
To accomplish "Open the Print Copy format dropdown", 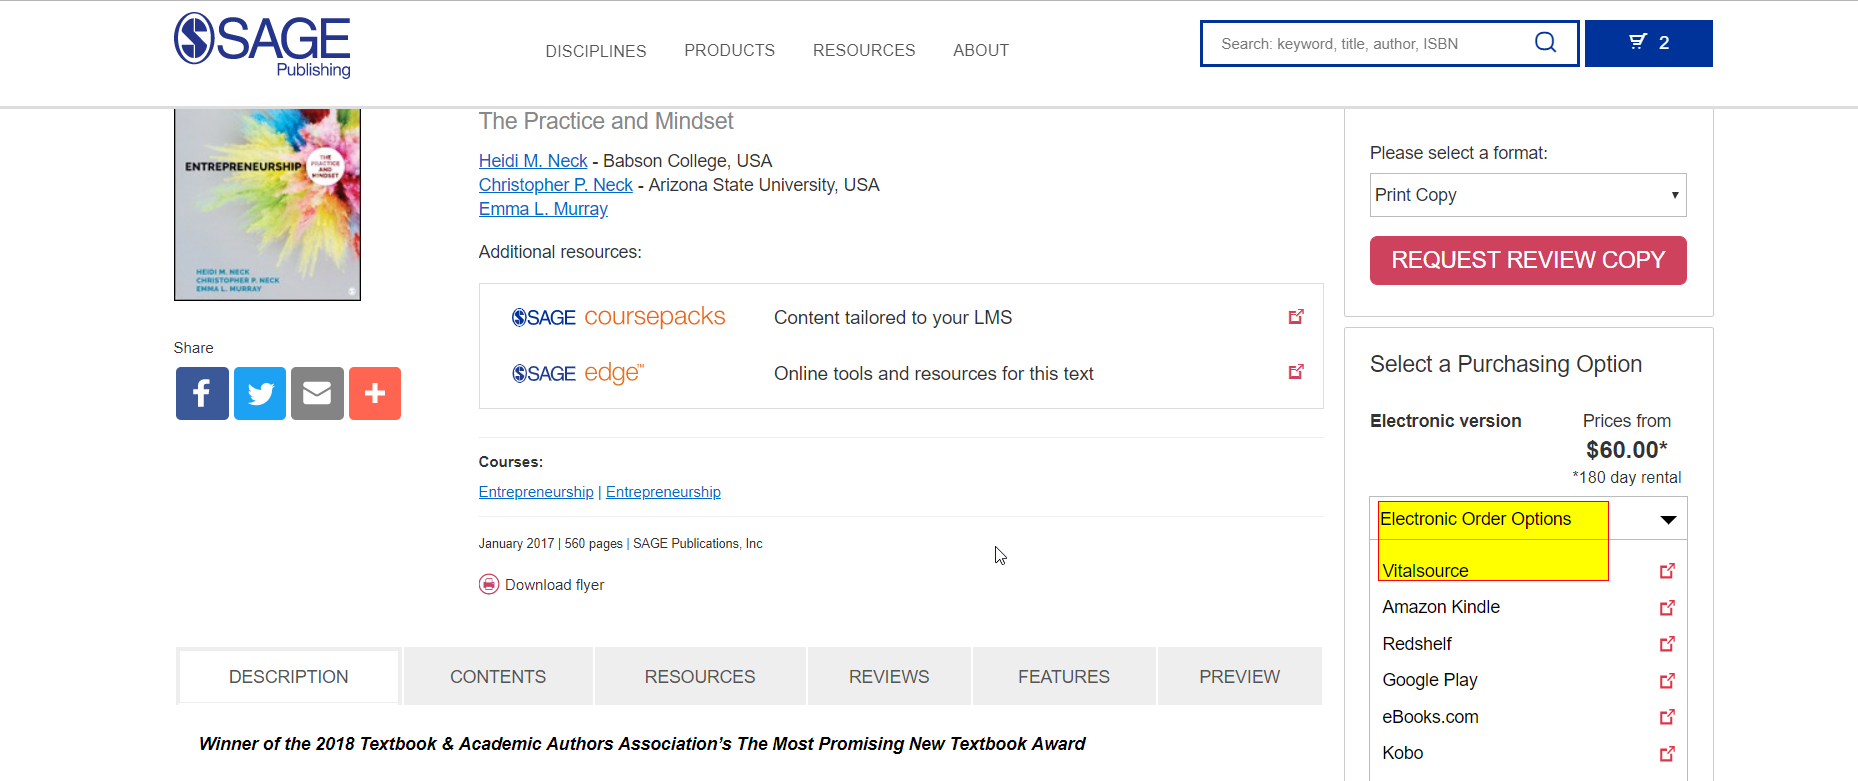I will [x=1528, y=195].
